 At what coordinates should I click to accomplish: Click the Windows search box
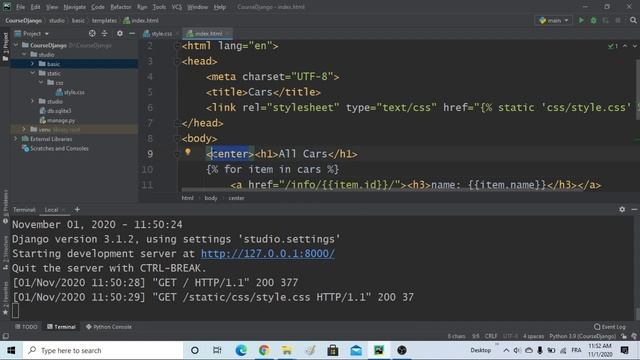[x=103, y=350]
